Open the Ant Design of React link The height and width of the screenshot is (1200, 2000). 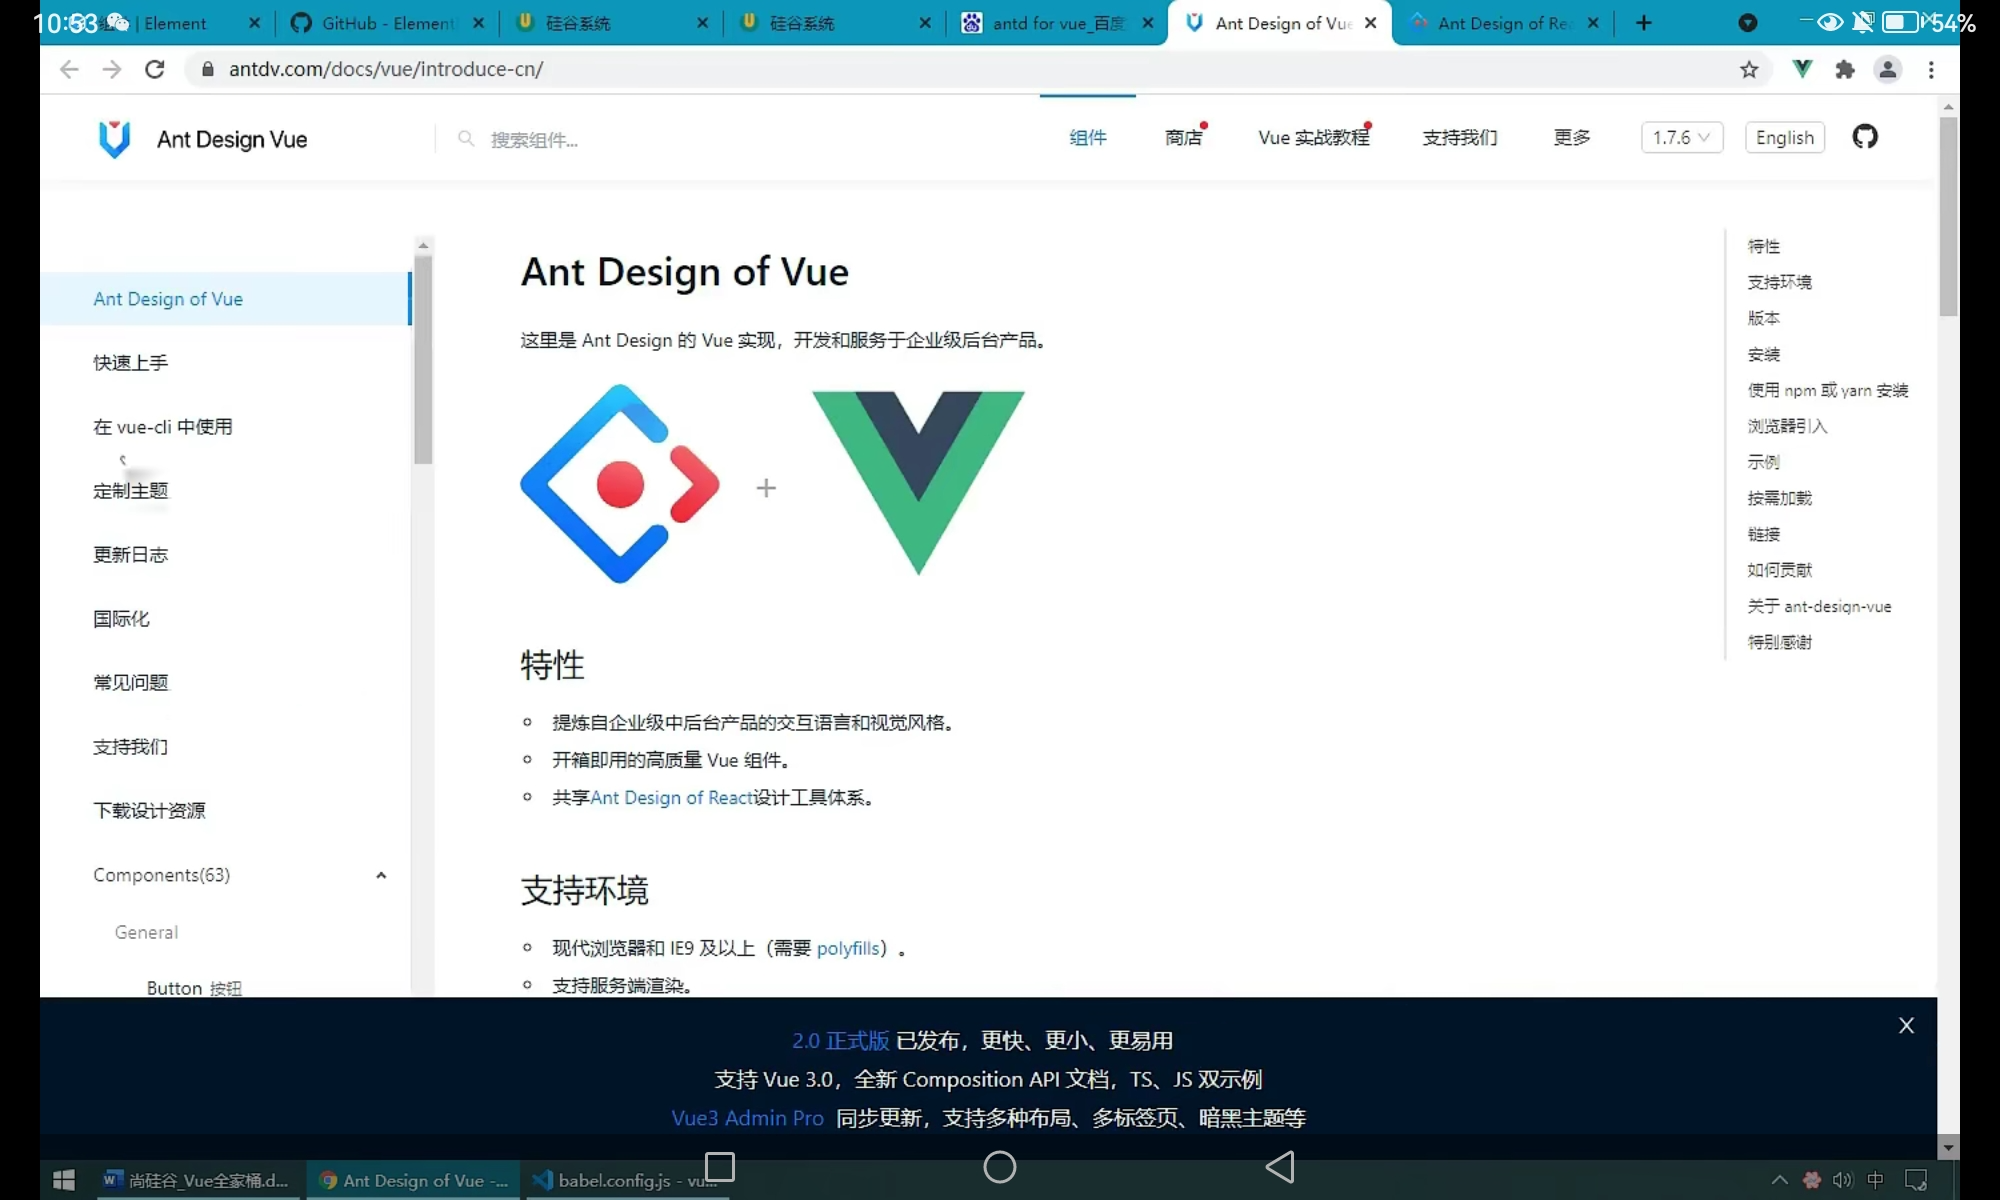[x=672, y=797]
